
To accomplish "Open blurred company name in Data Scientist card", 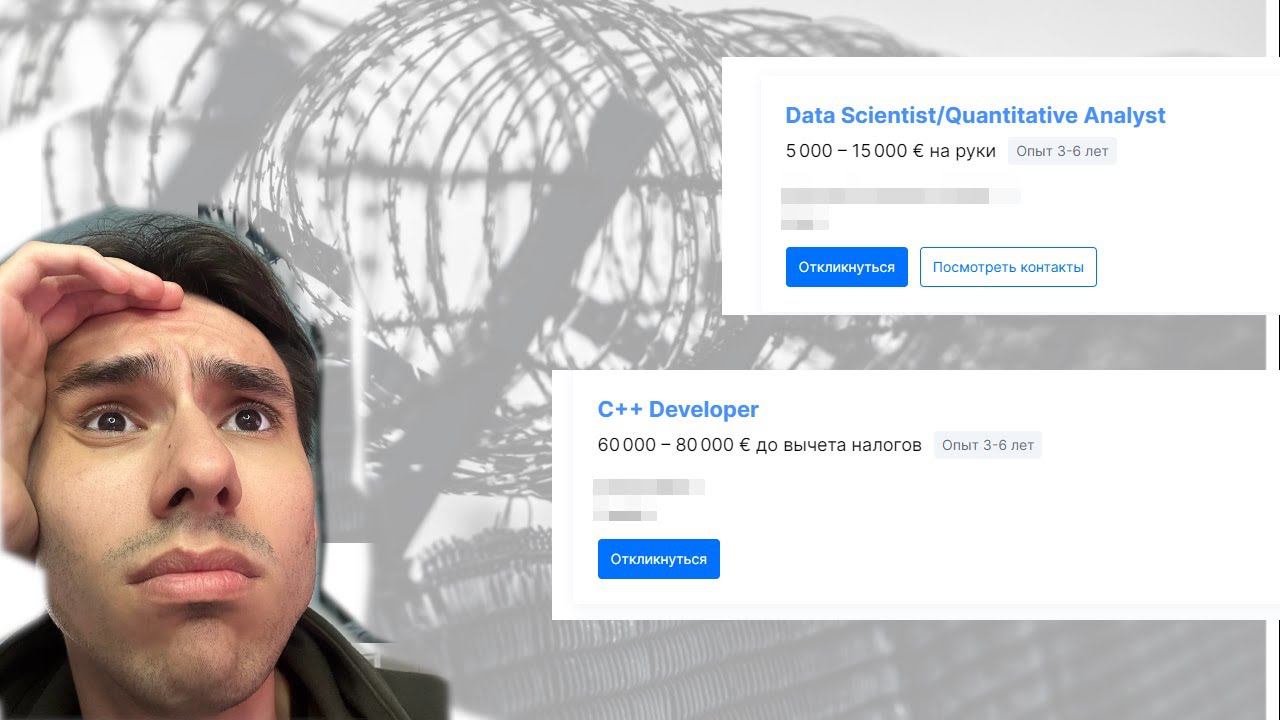I will (x=901, y=196).
